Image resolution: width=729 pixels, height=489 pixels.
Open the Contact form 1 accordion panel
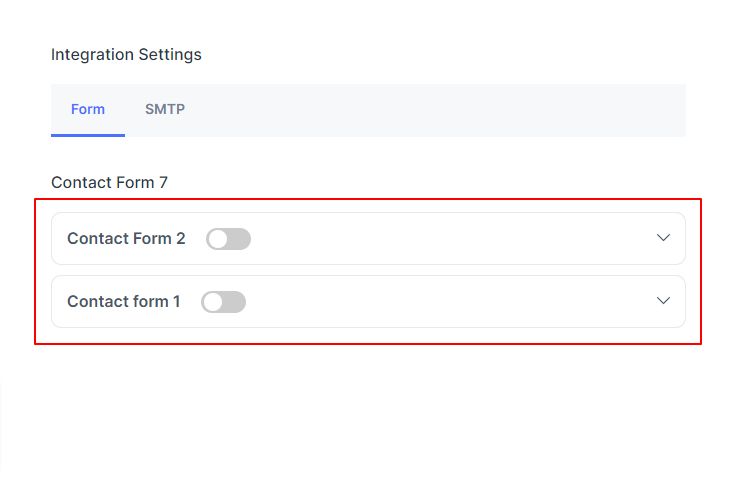[x=368, y=302]
